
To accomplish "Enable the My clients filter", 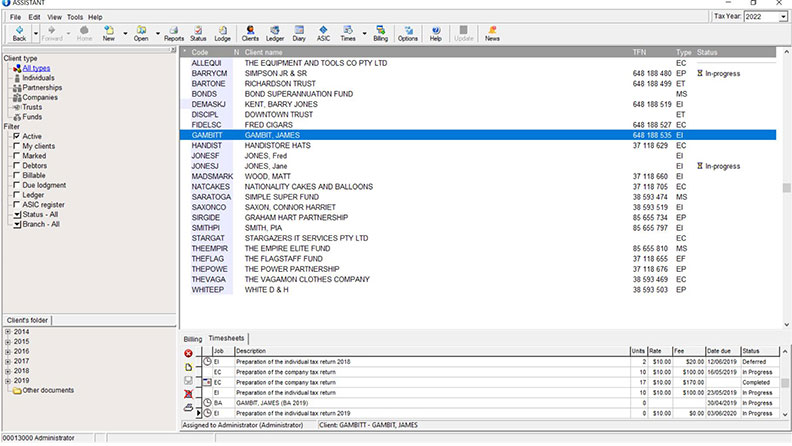I will coord(16,146).
